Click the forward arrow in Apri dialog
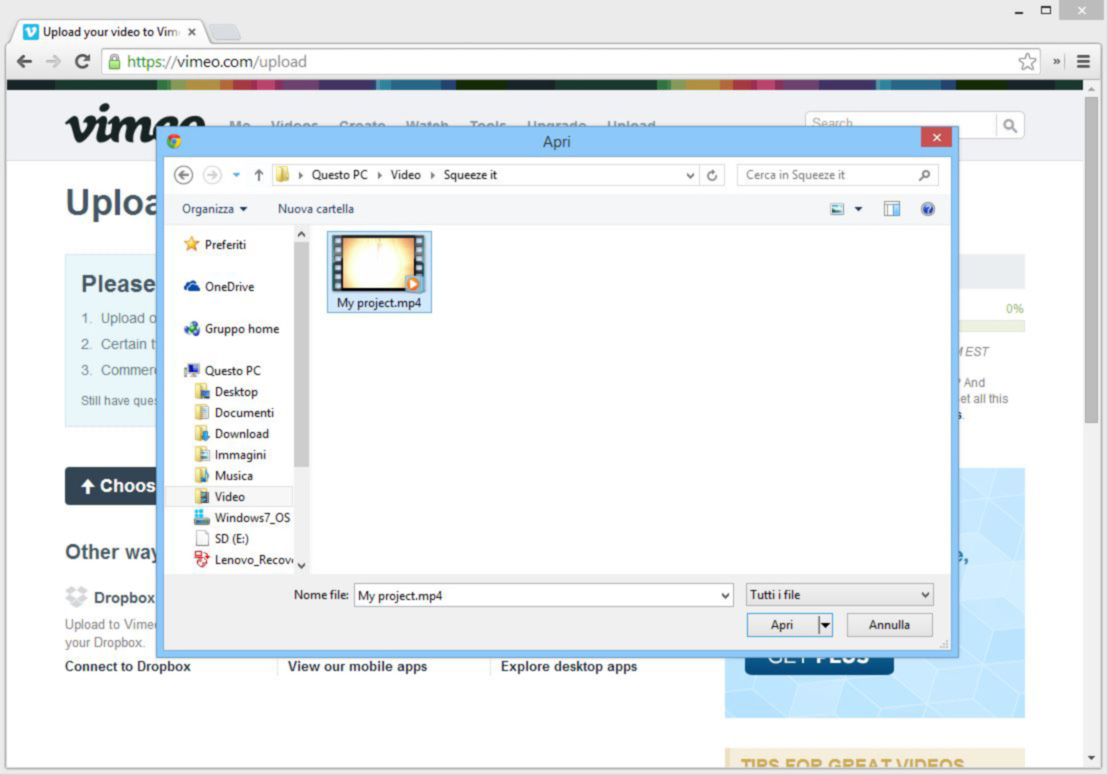The height and width of the screenshot is (775, 1108). tap(212, 174)
